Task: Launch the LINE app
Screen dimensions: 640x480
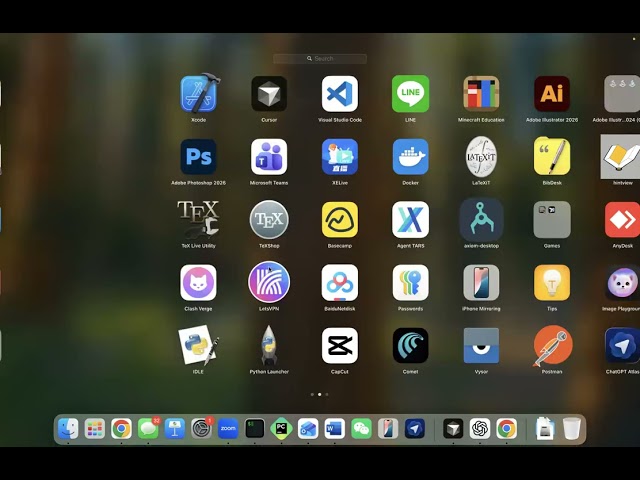Action: point(410,94)
